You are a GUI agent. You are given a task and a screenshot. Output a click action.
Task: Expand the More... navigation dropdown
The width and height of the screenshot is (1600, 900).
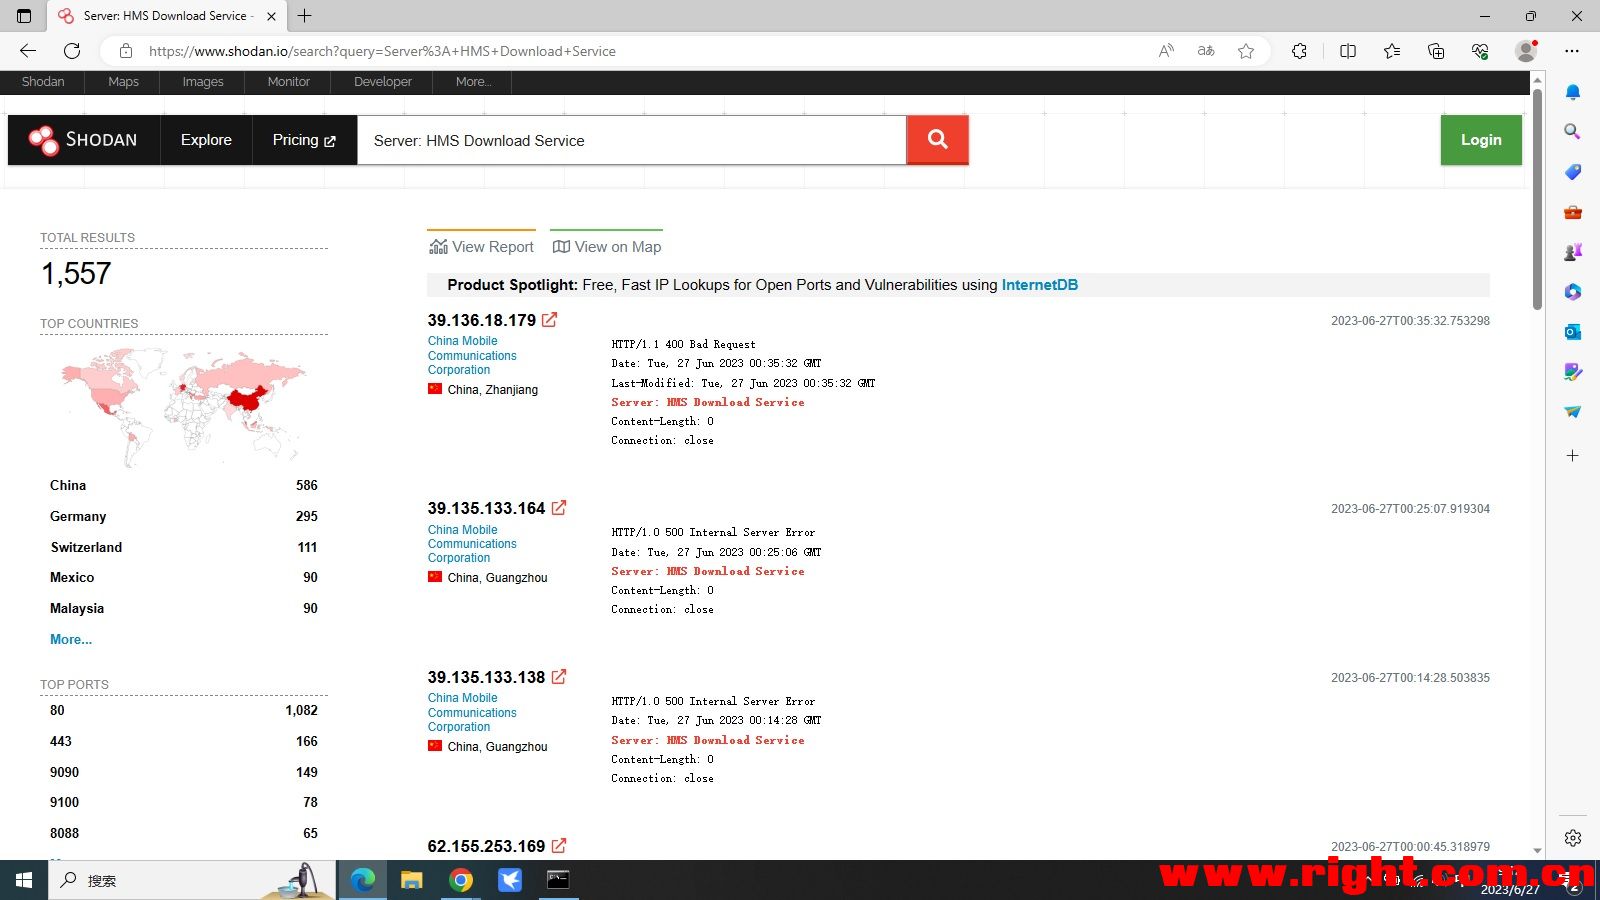(473, 82)
